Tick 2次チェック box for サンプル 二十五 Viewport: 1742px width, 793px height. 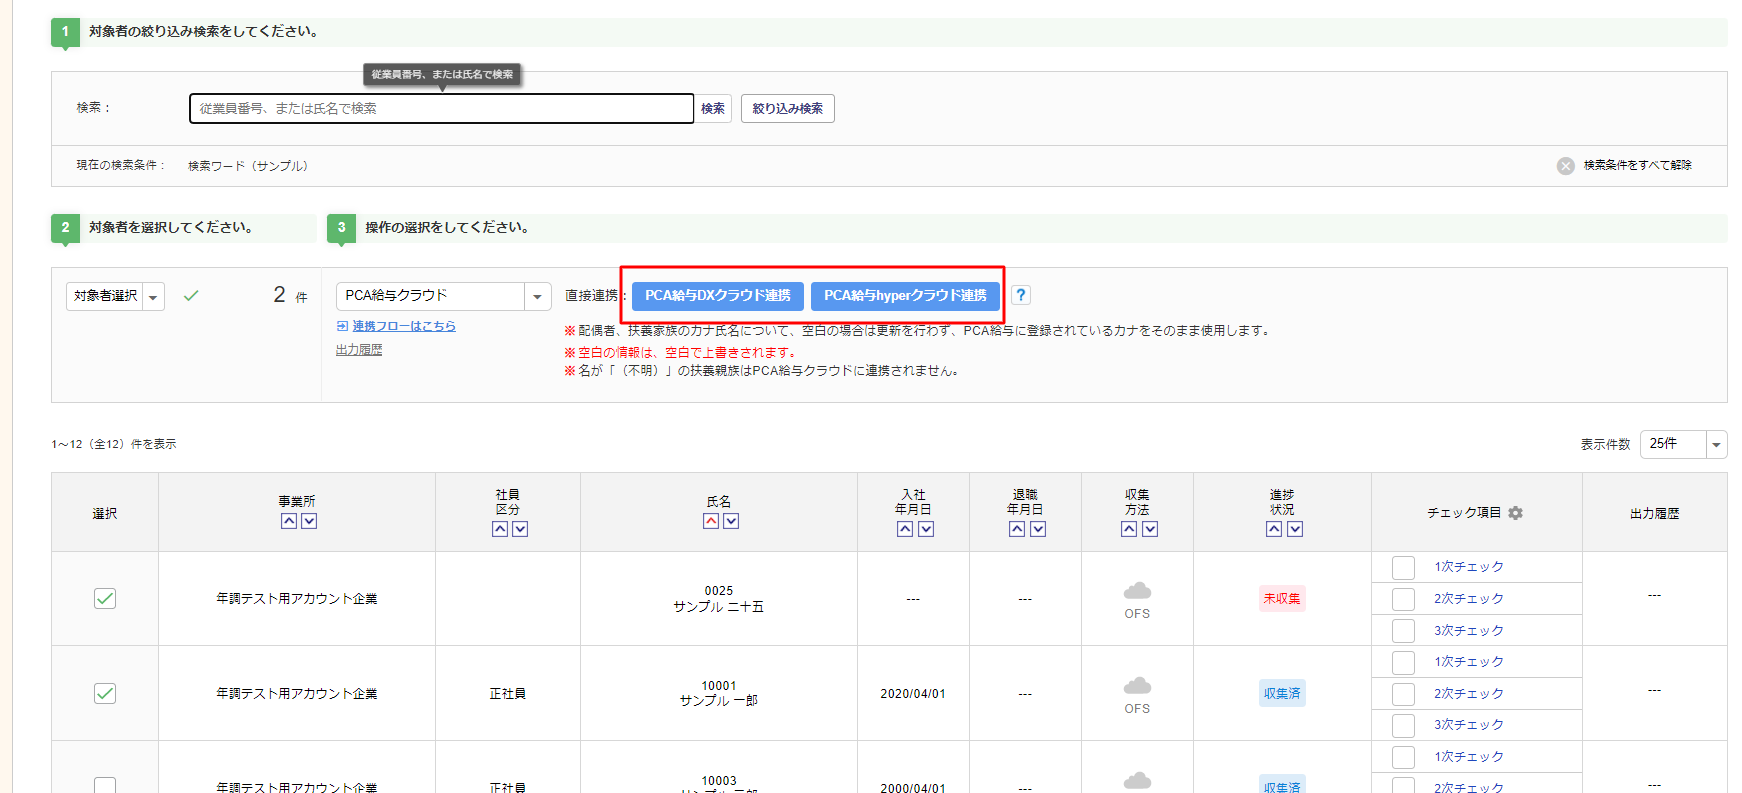coord(1404,599)
